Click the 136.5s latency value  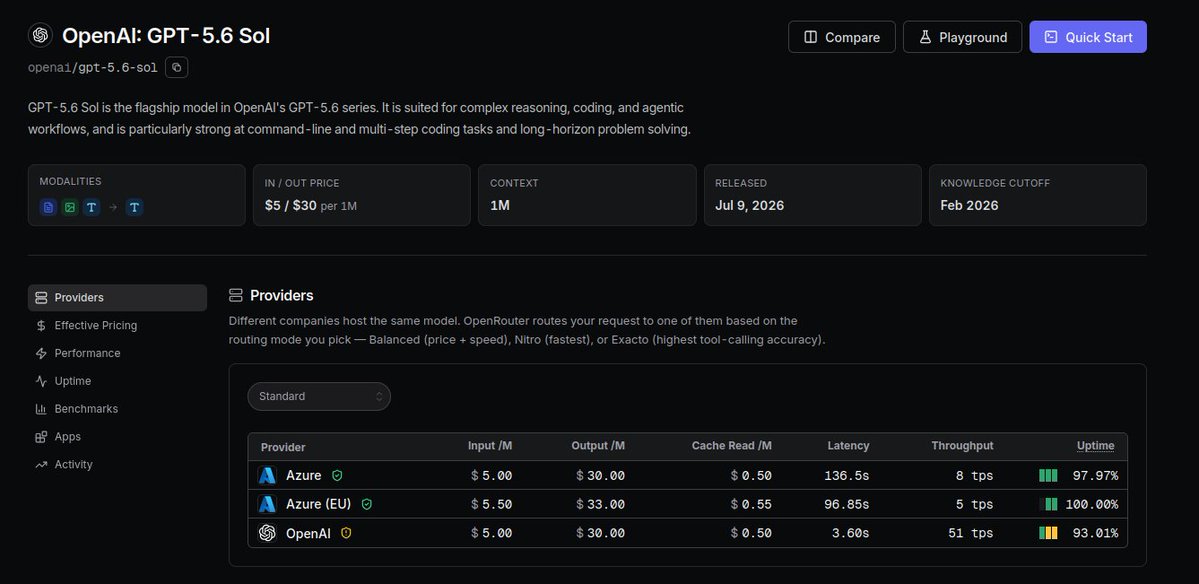[846, 475]
